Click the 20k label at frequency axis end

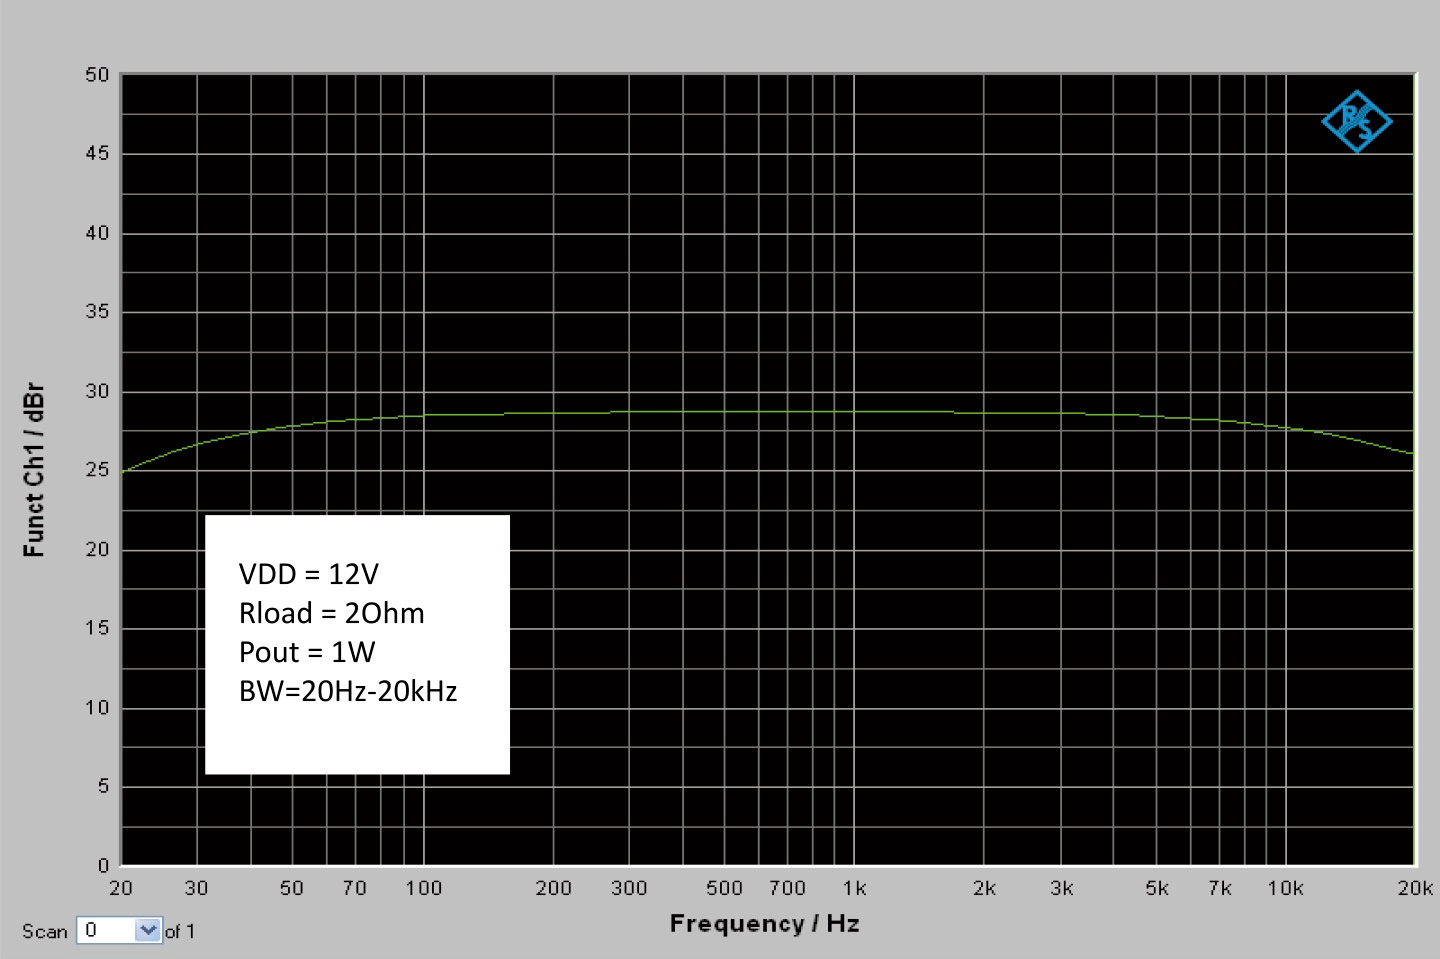(x=1414, y=888)
